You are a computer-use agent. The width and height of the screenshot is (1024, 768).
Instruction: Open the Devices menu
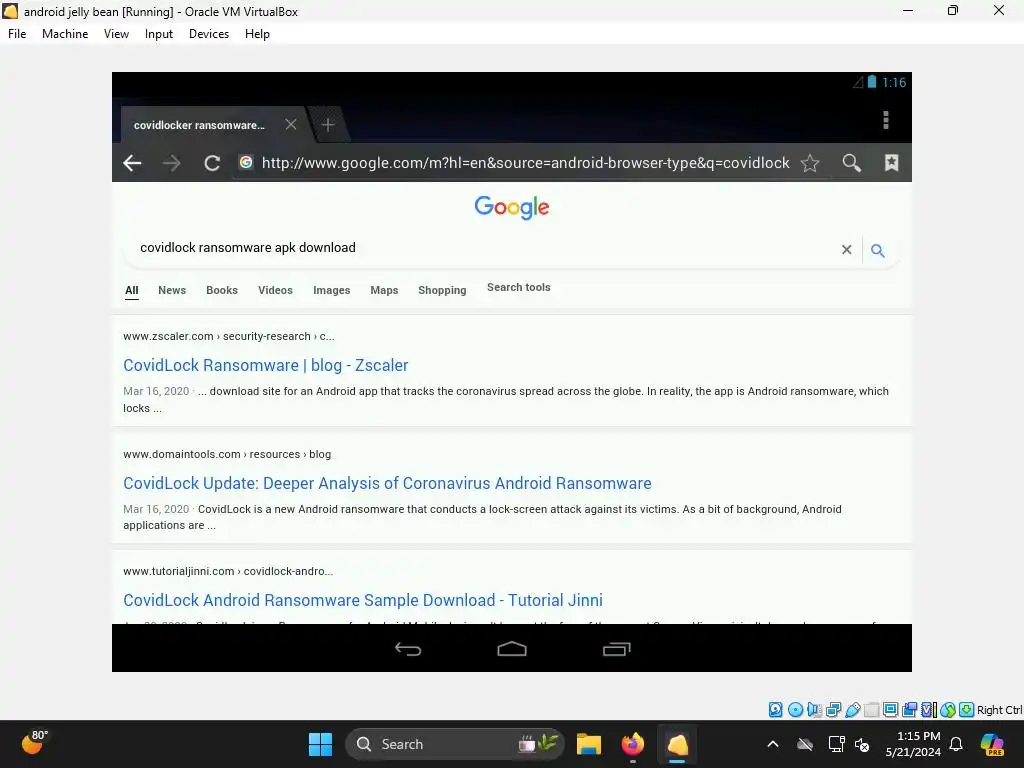click(209, 34)
